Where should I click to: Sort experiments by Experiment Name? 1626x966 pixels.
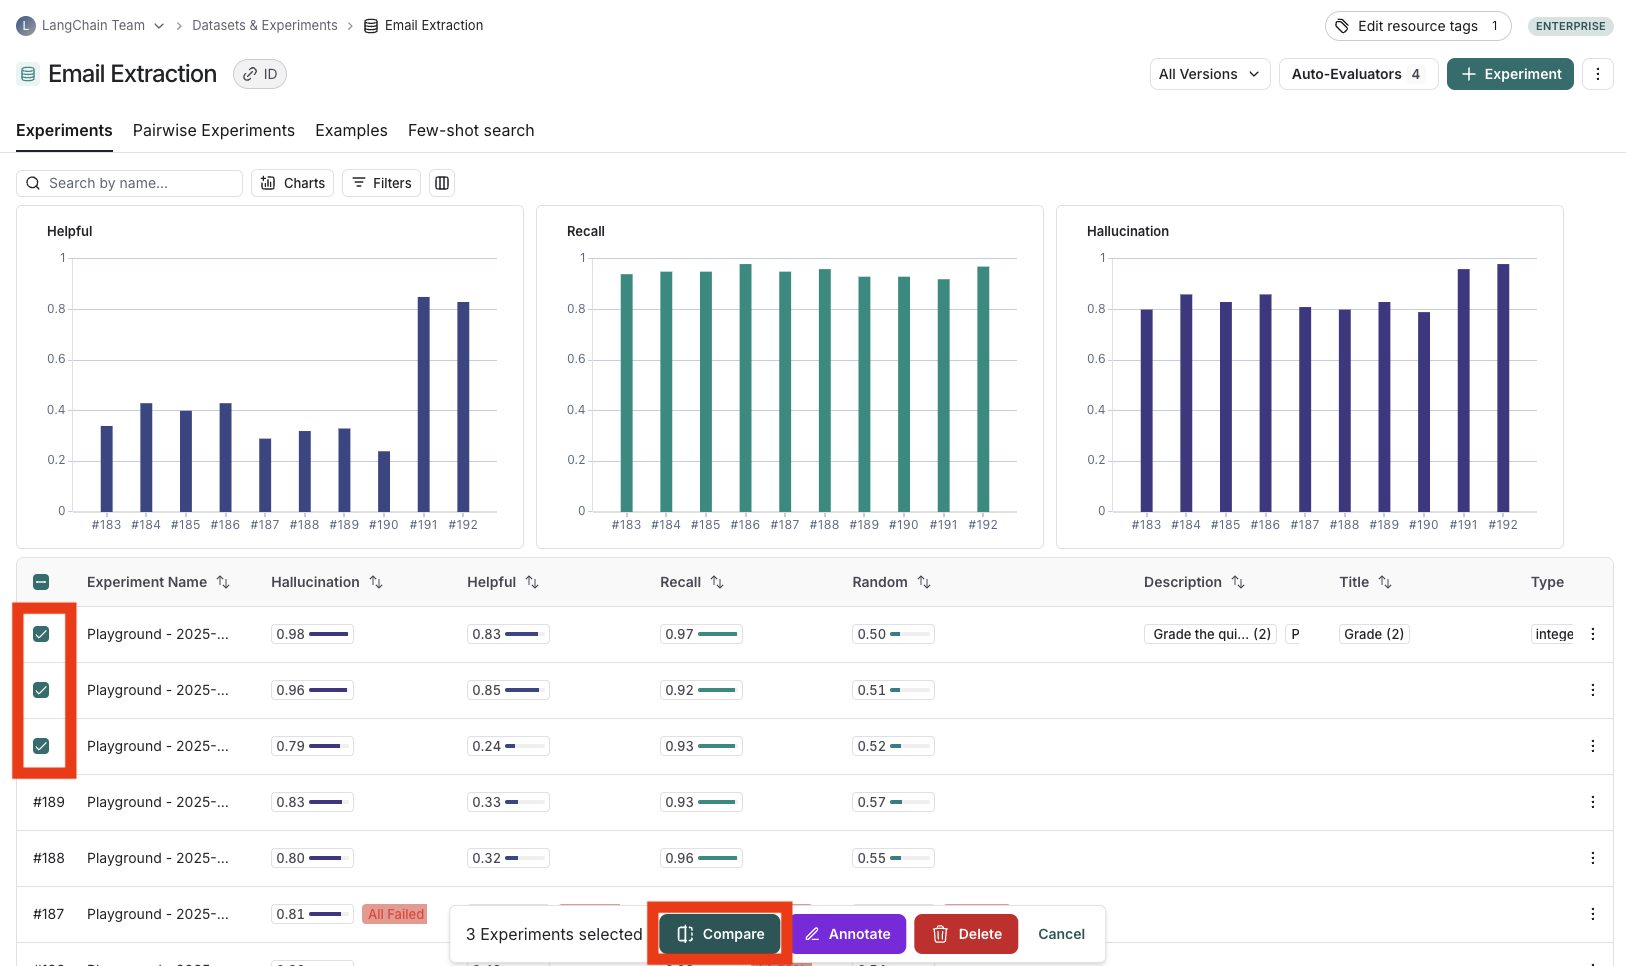[224, 581]
